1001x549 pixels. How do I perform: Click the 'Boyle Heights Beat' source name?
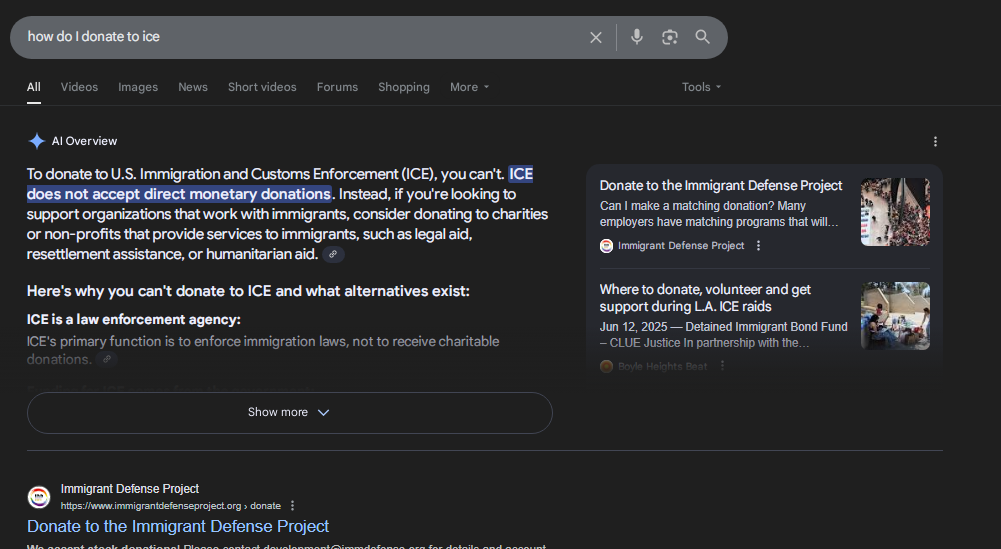pyautogui.click(x=662, y=366)
